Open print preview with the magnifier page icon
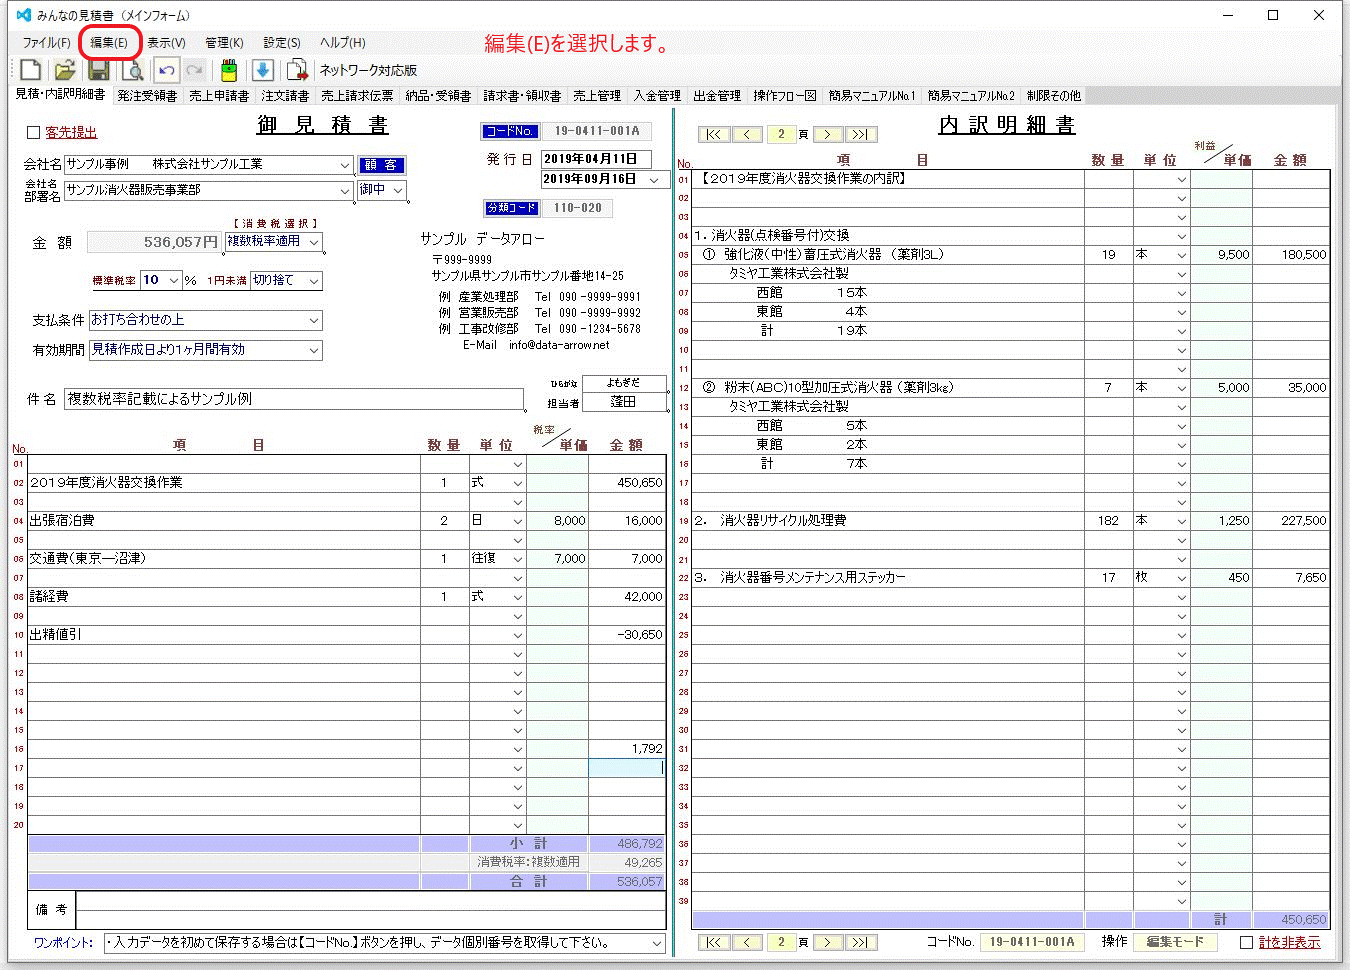This screenshot has width=1350, height=970. click(x=132, y=70)
